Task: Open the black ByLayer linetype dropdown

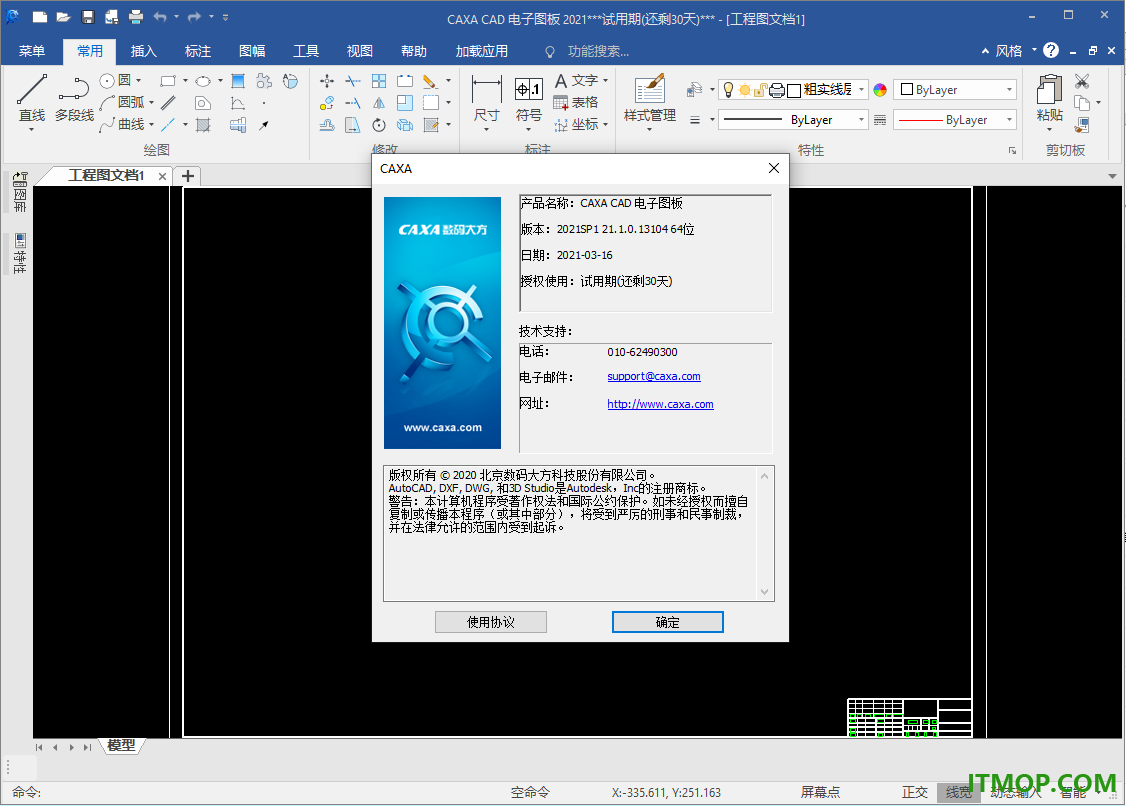Action: [794, 120]
